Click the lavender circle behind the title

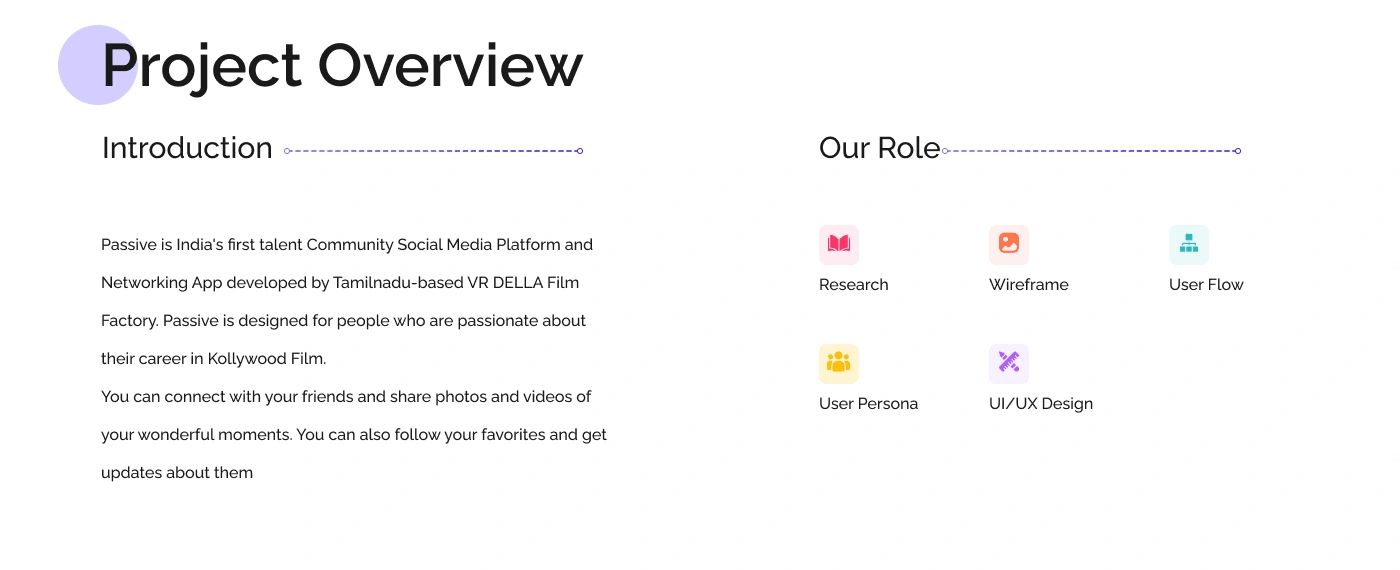98,65
